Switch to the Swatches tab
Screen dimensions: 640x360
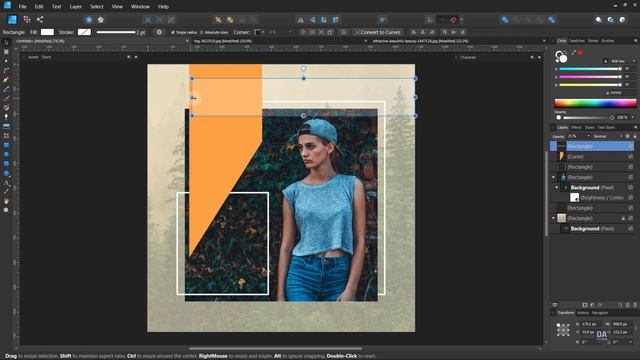point(577,41)
